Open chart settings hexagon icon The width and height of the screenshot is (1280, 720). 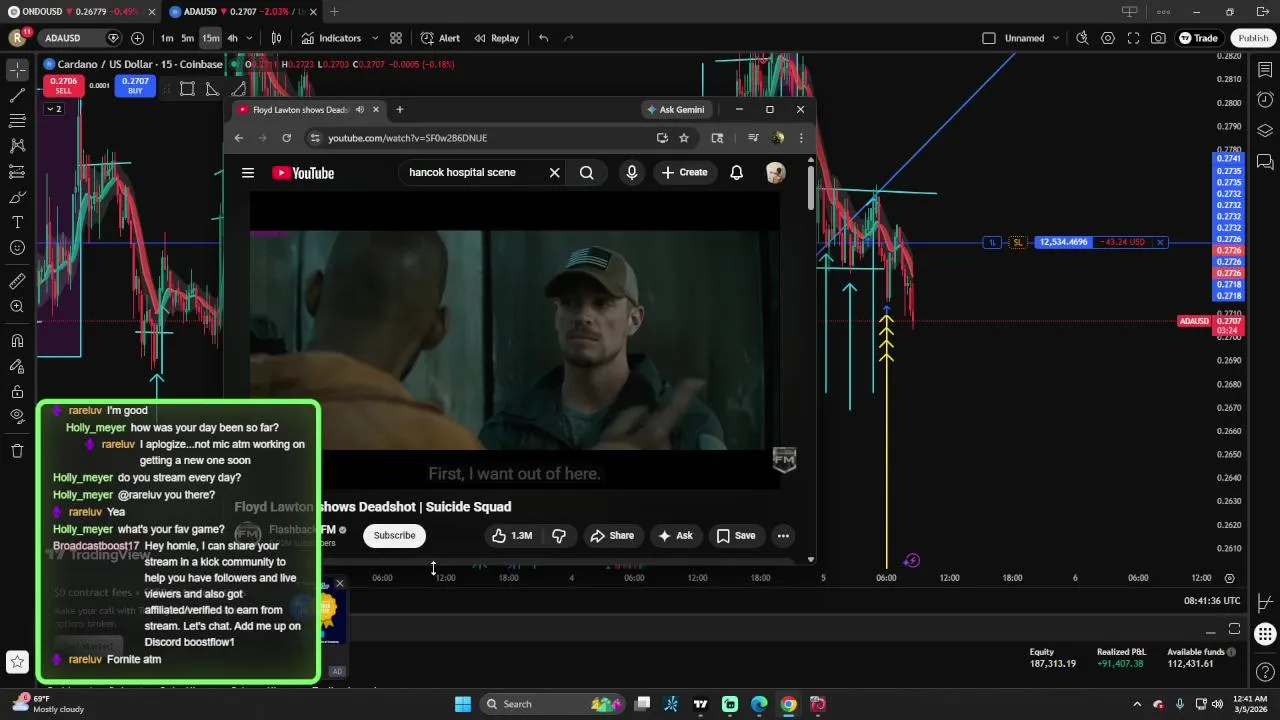tap(1108, 38)
